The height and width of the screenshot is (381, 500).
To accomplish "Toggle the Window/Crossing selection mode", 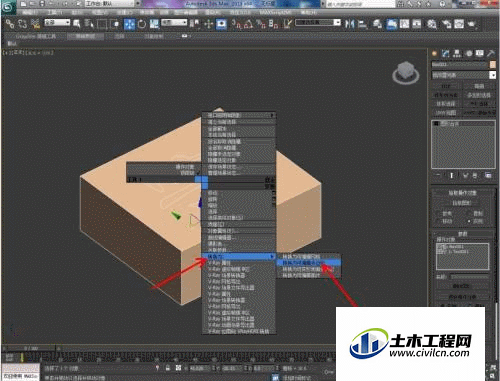I will tap(115, 24).
